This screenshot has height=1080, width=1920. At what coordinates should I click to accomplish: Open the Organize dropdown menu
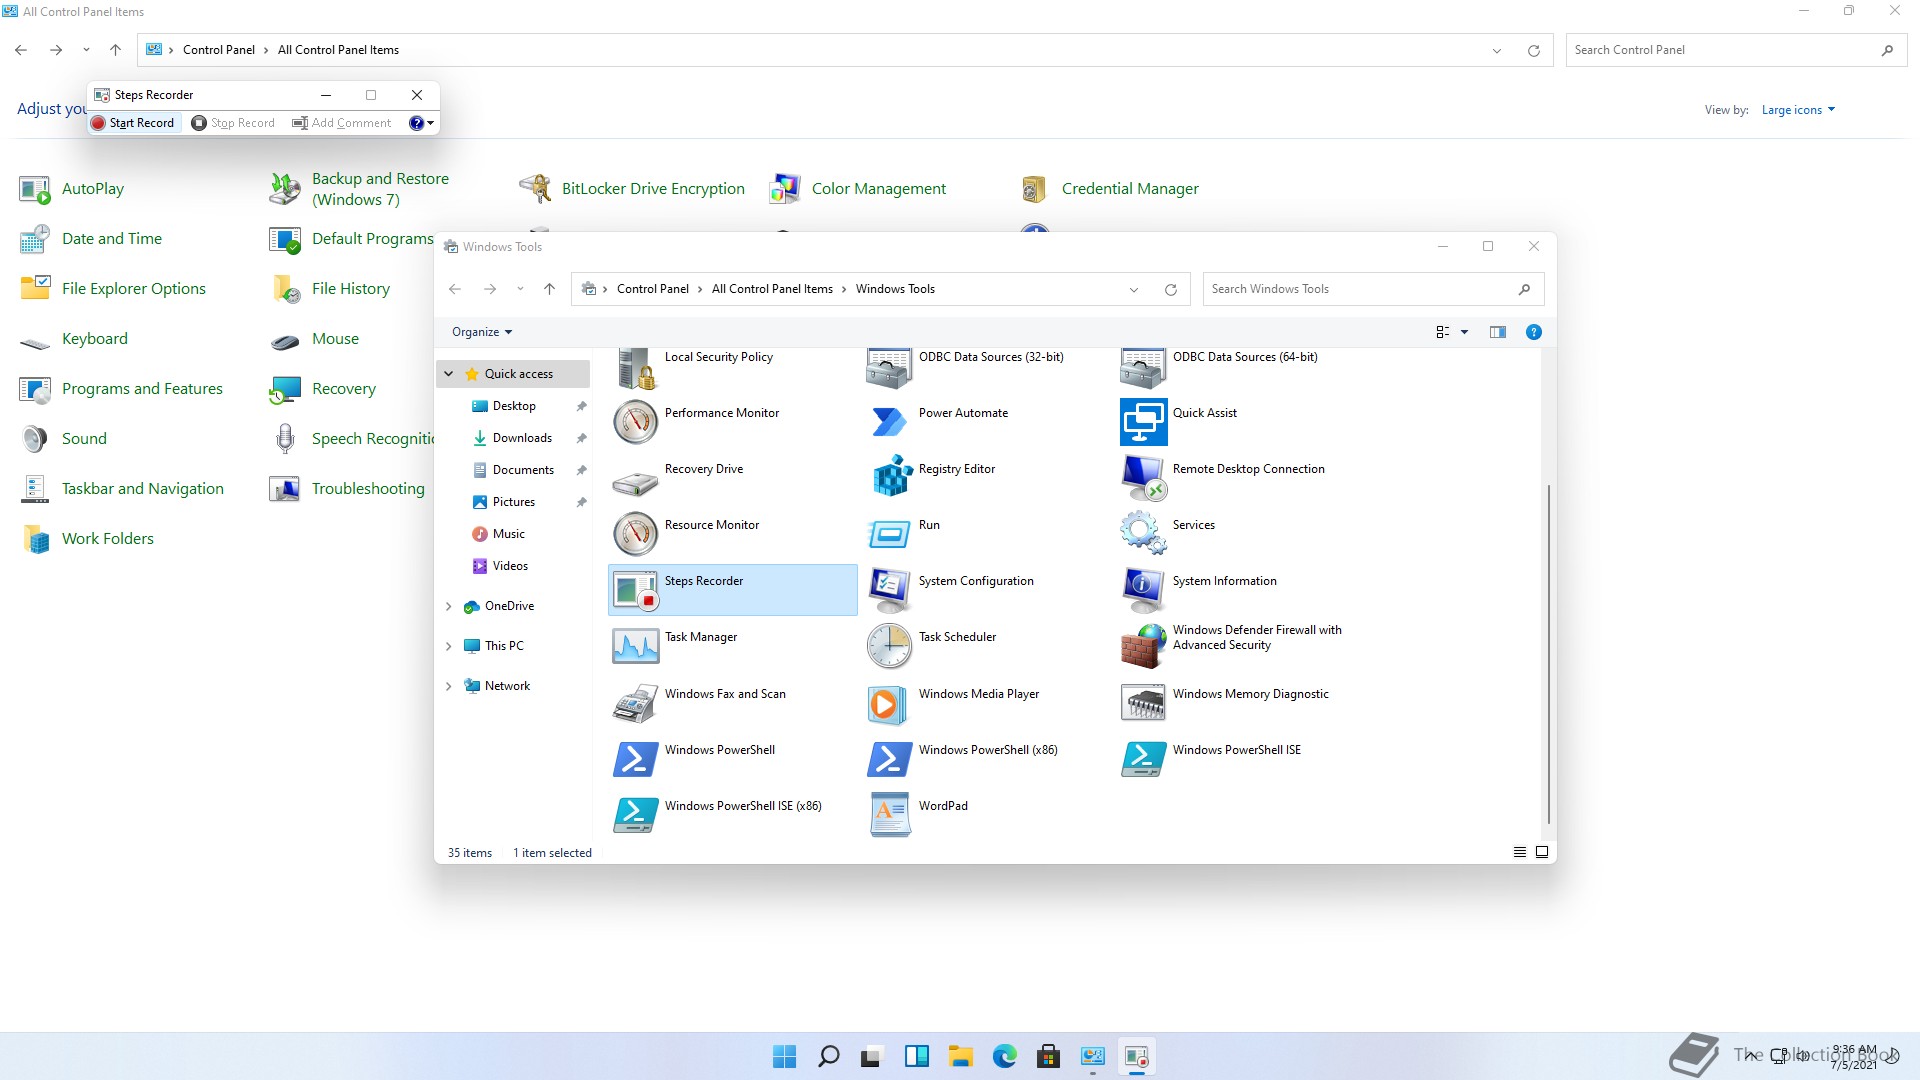pyautogui.click(x=482, y=332)
